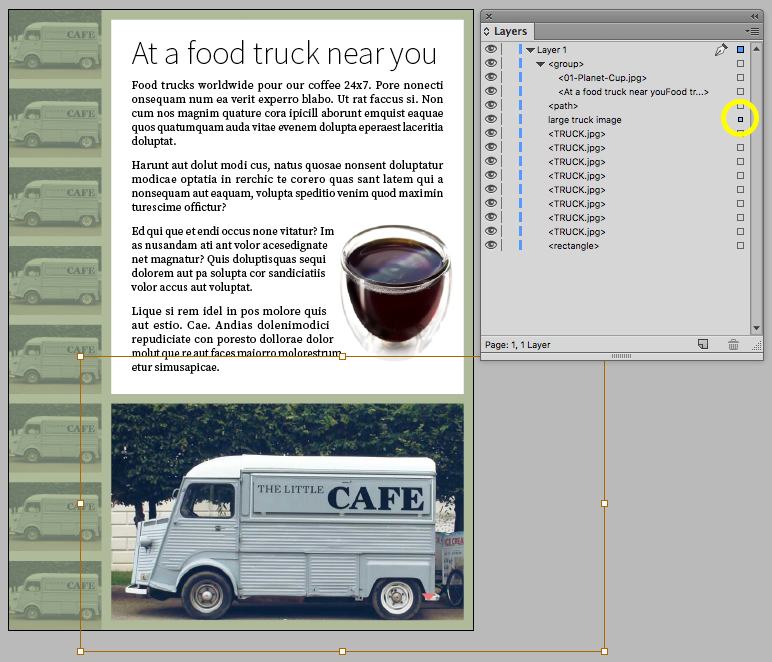Select the 'large truck image' row
Screen dimensions: 772x662
[615, 120]
